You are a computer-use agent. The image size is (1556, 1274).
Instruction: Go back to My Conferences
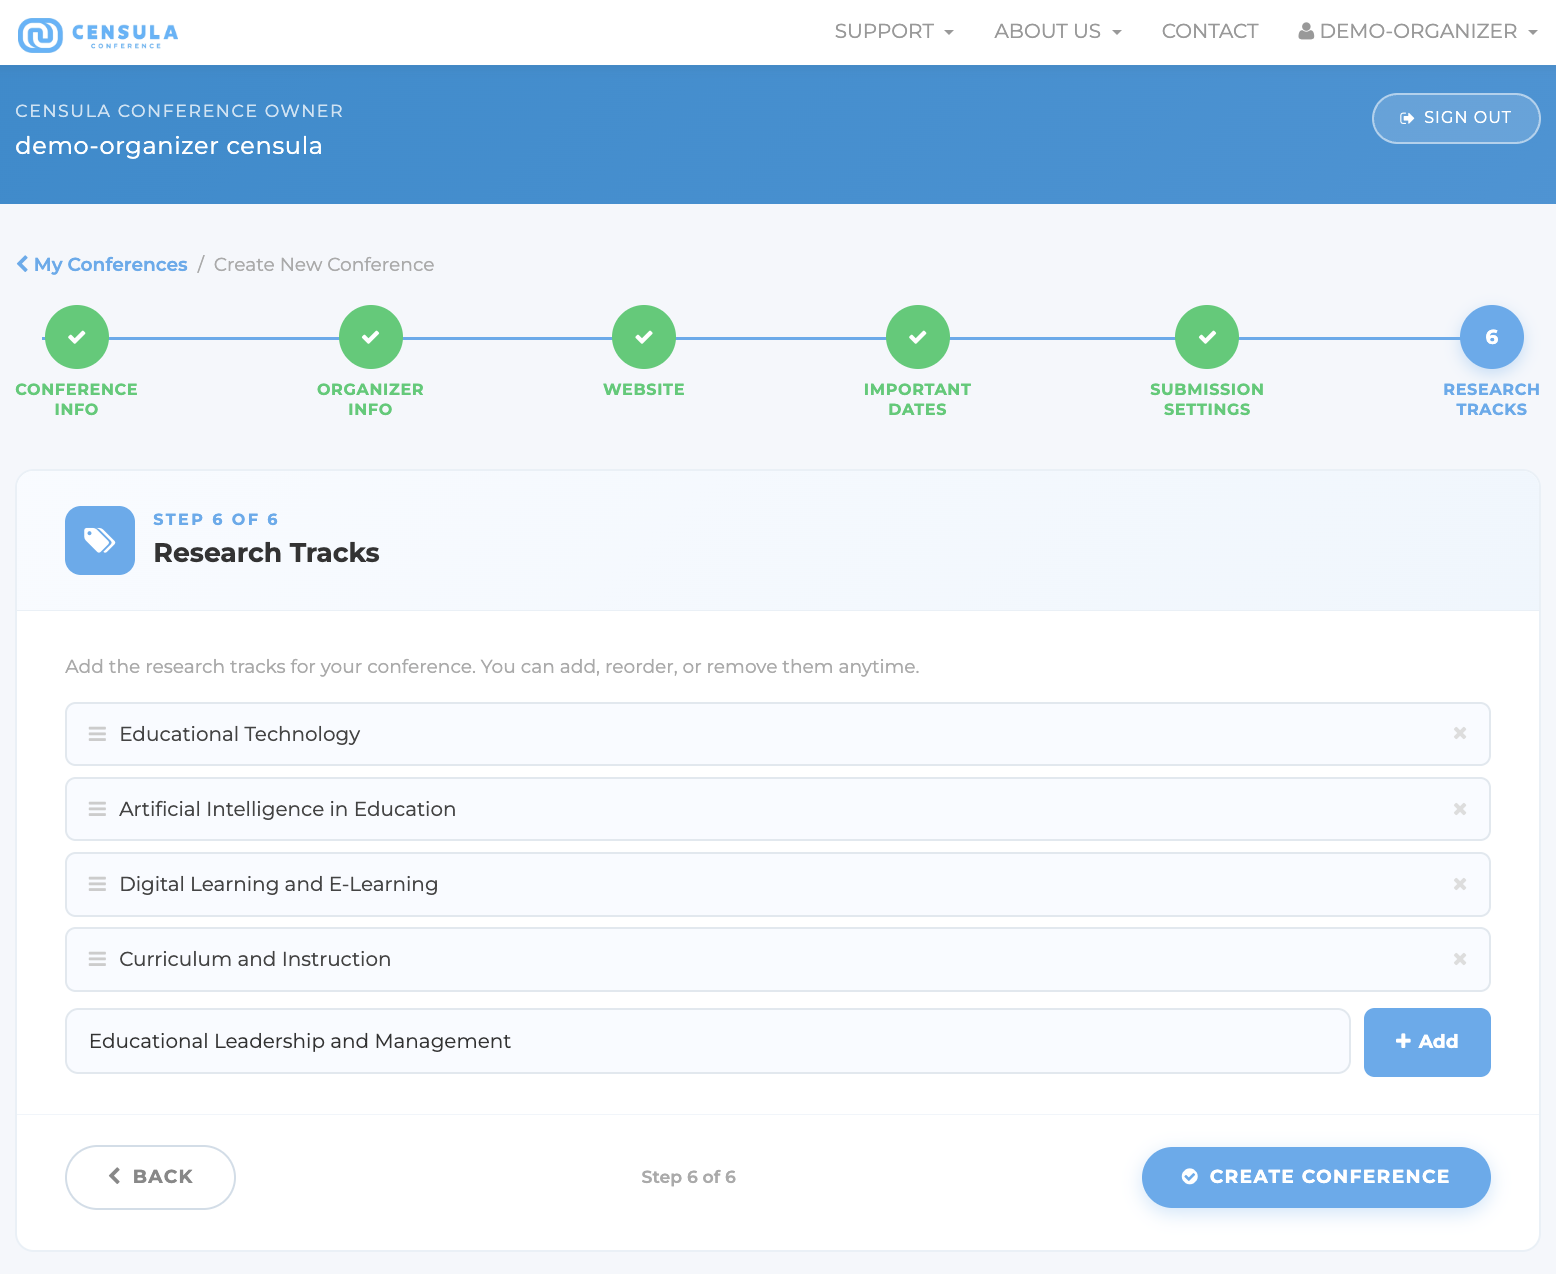(x=102, y=264)
